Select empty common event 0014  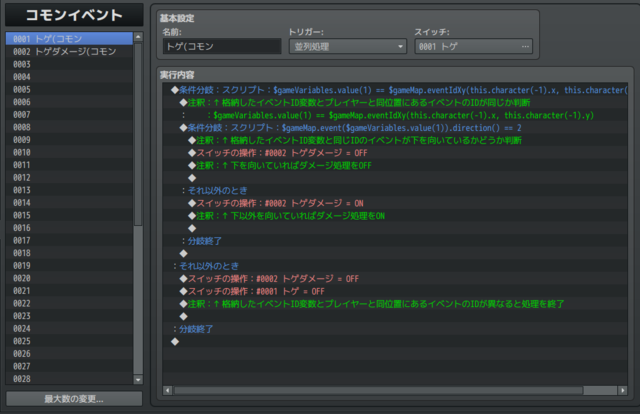[69, 203]
